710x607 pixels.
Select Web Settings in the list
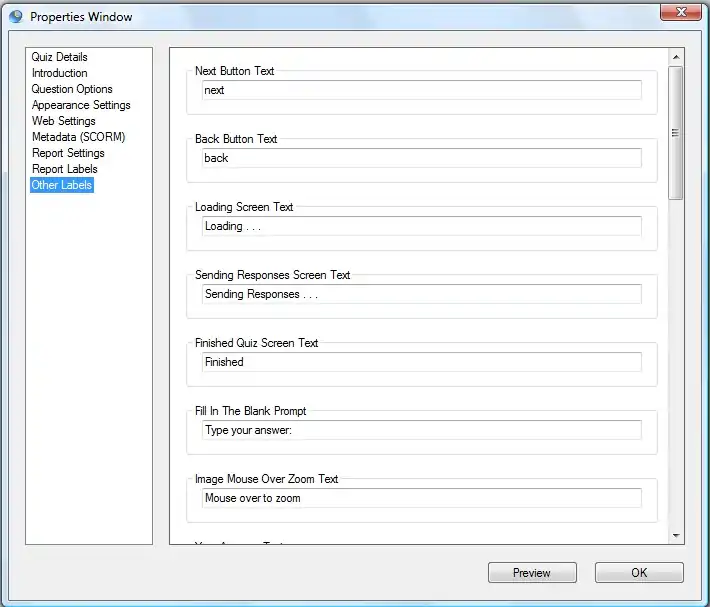pyautogui.click(x=63, y=121)
